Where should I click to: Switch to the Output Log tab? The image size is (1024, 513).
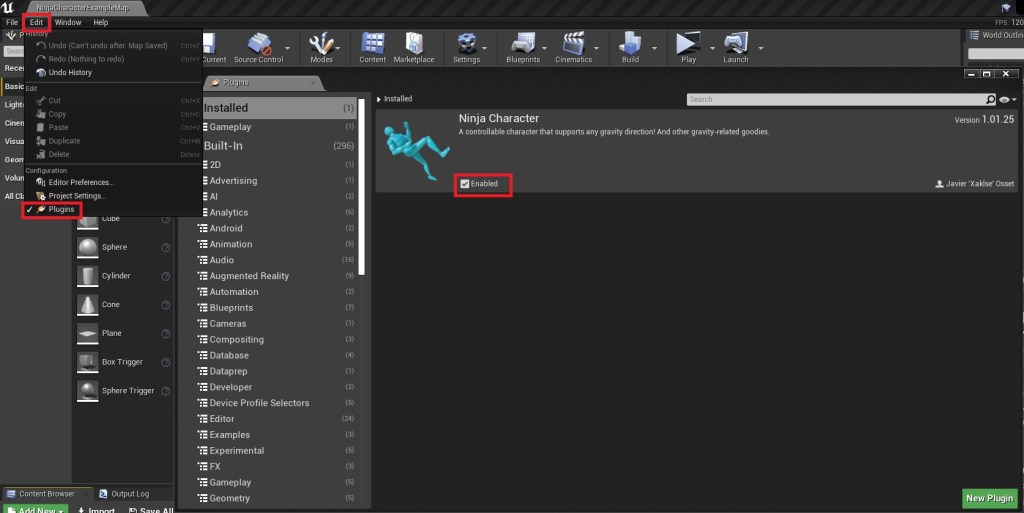point(129,493)
